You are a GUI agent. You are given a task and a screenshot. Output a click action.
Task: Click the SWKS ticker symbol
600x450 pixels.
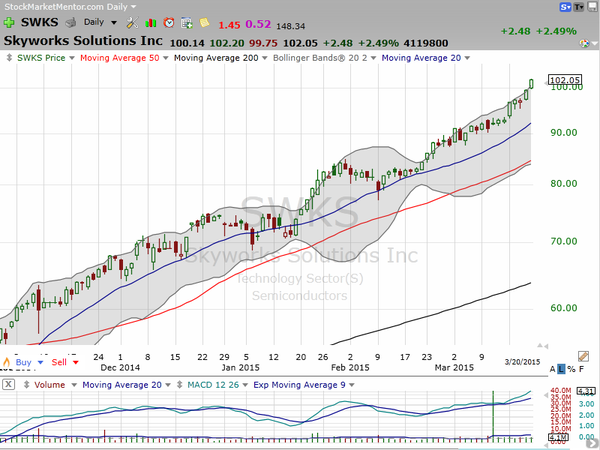click(39, 22)
